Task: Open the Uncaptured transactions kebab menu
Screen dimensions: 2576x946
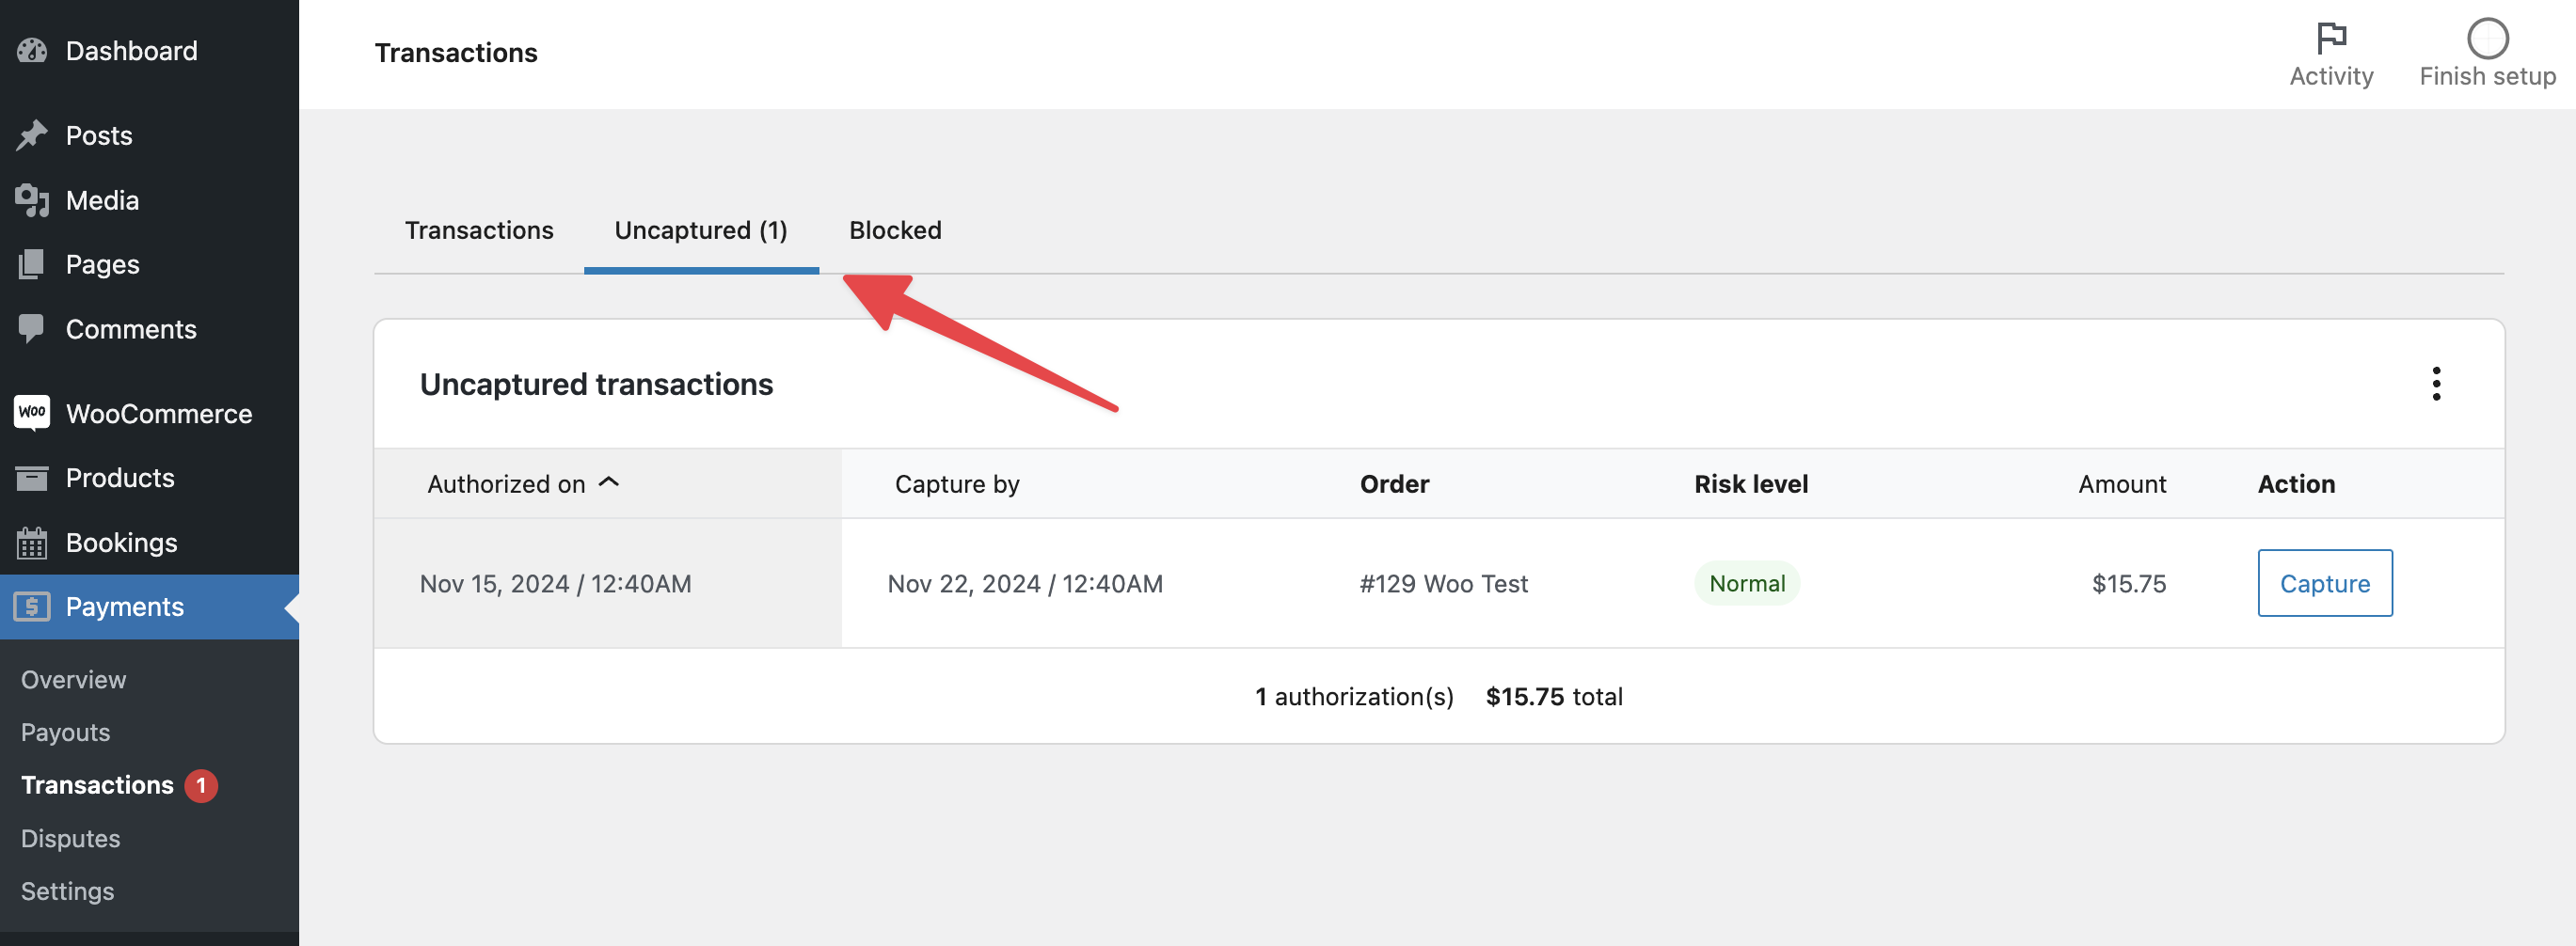Action: pos(2437,384)
